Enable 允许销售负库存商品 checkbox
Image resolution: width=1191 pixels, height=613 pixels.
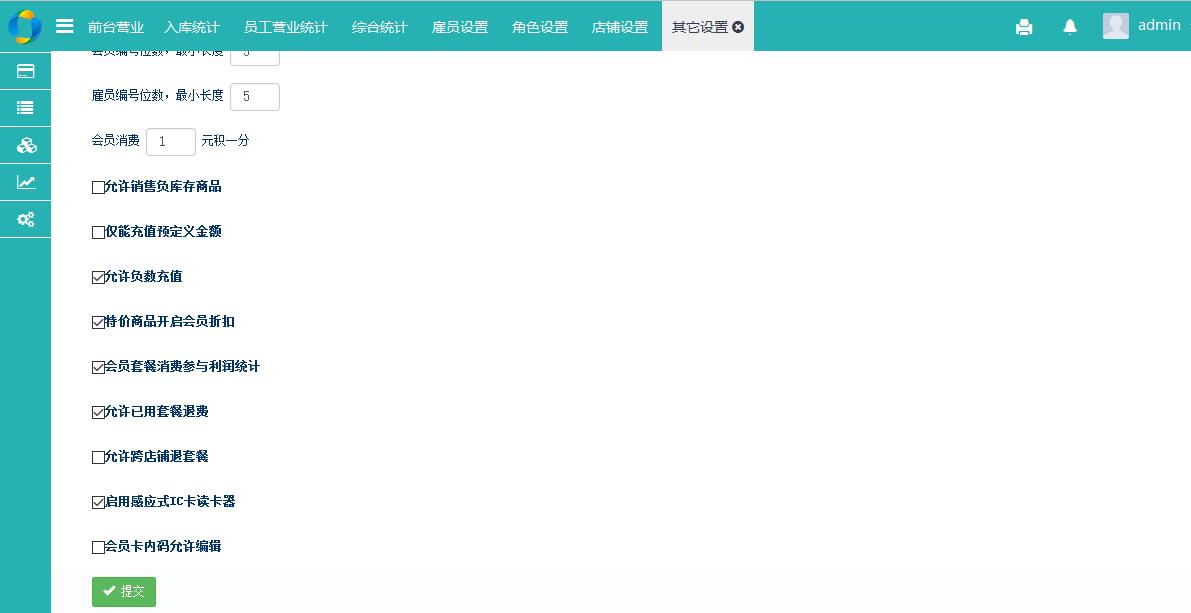(98, 187)
